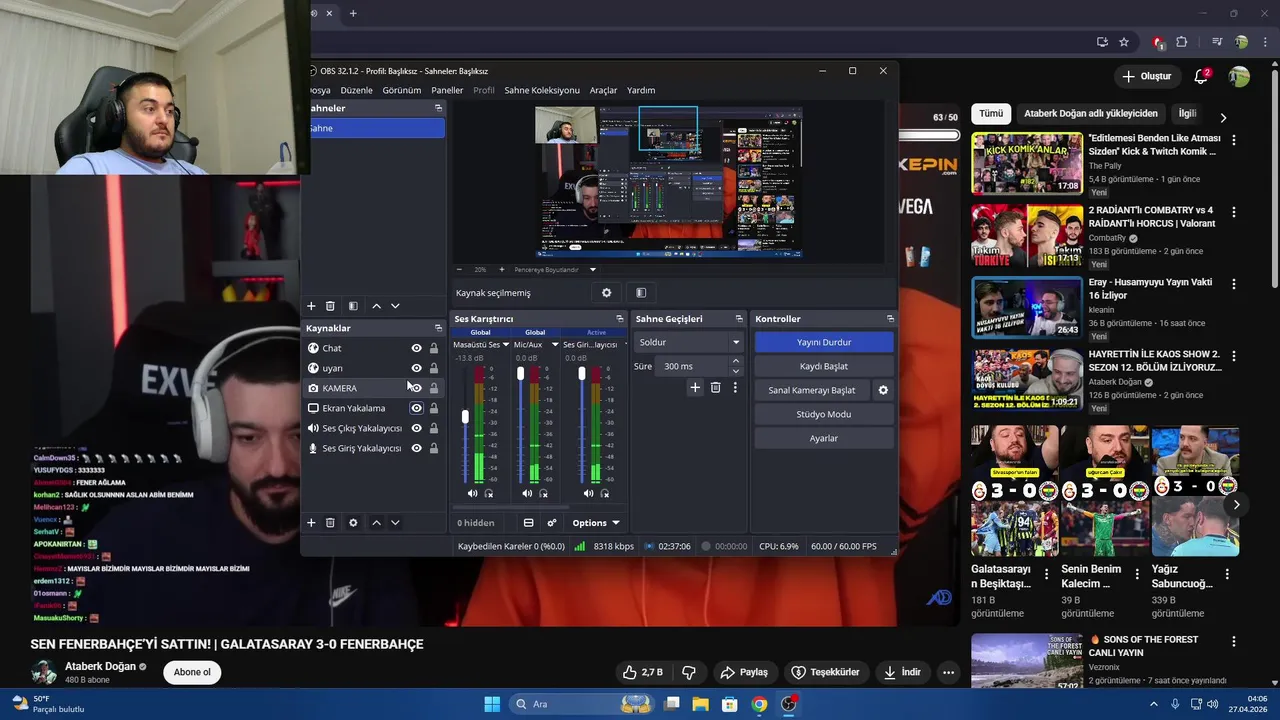This screenshot has width=1280, height=720.
Task: Pop out the Ses Karıştırıcı dock icon
Action: pyautogui.click(x=619, y=318)
